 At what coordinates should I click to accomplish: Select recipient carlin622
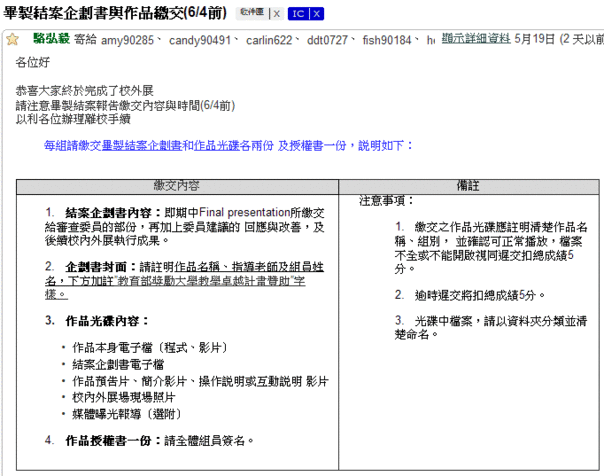pos(261,40)
